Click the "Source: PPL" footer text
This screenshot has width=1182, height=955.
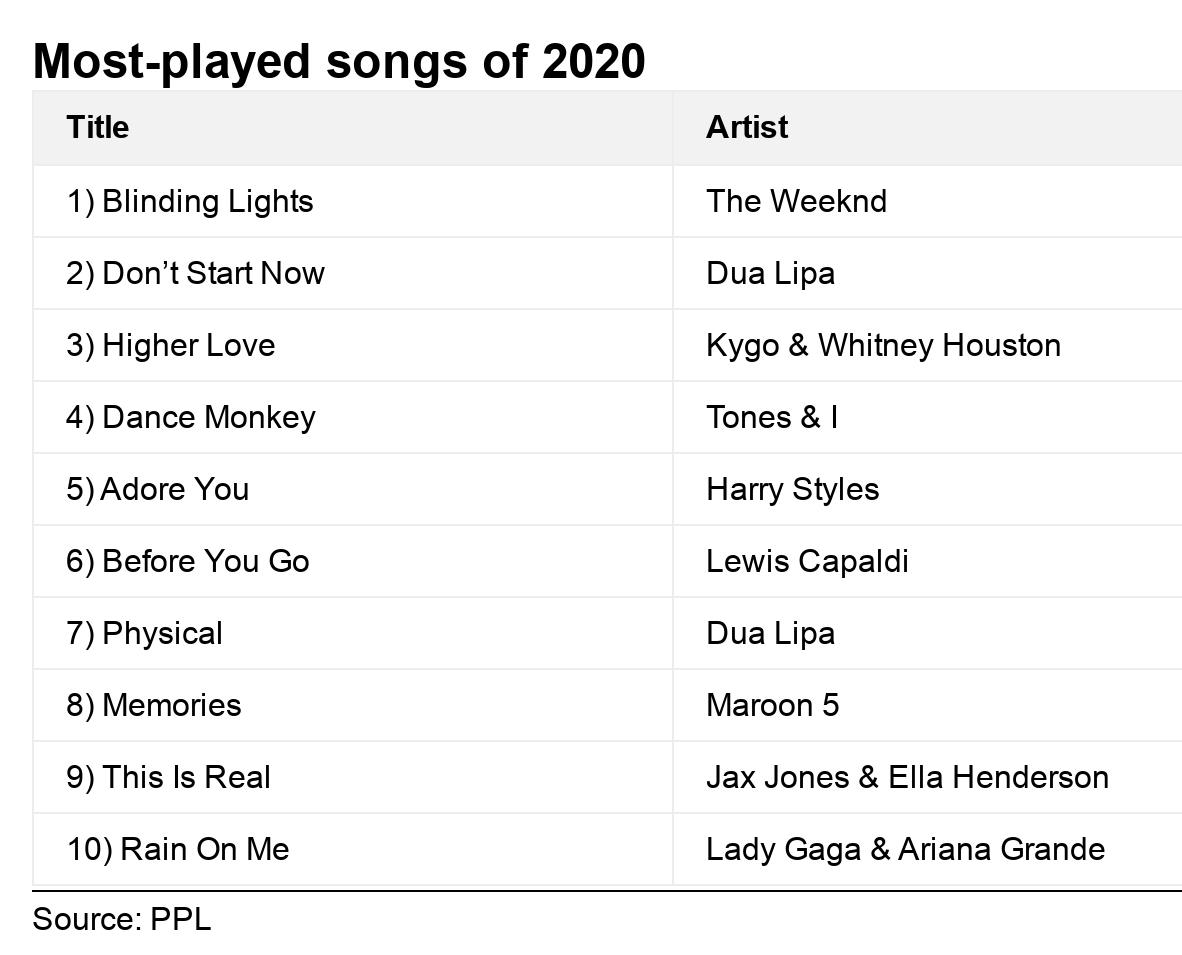[122, 919]
